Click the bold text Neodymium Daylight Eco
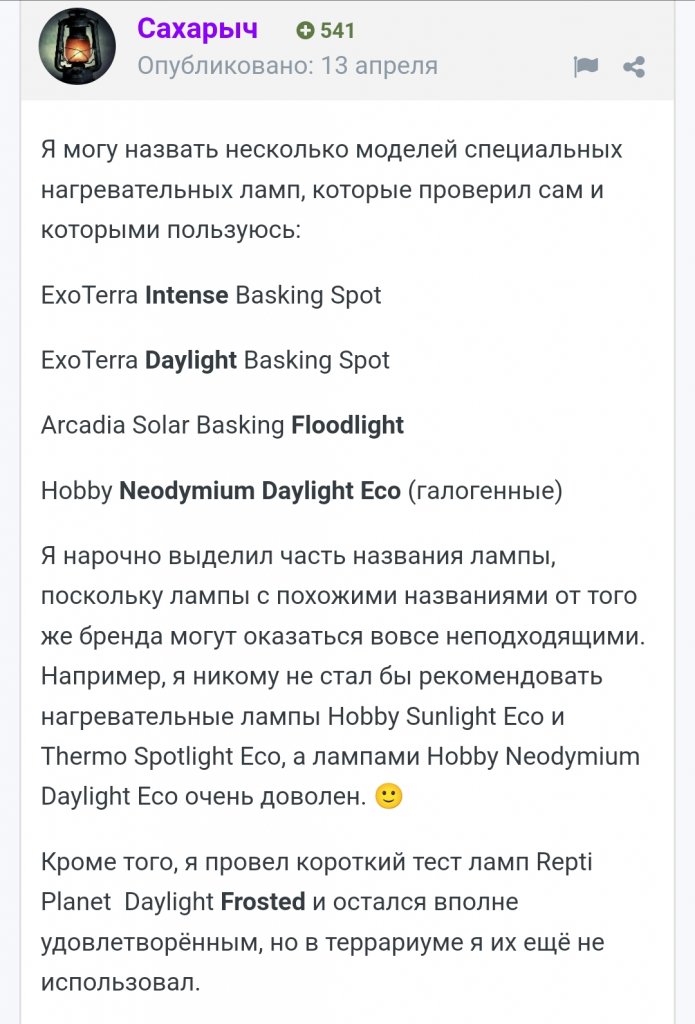695x1024 pixels. coord(260,490)
